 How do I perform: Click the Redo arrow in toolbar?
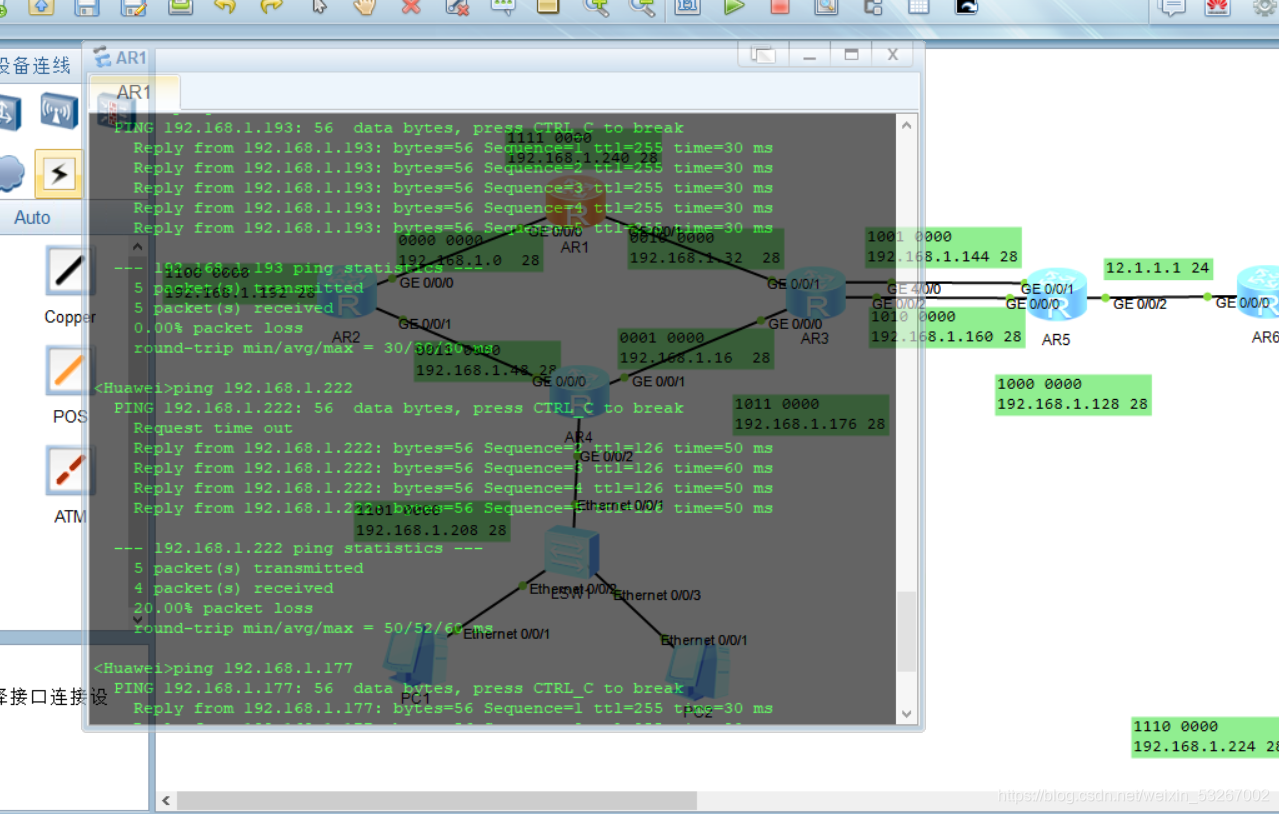pos(271,5)
